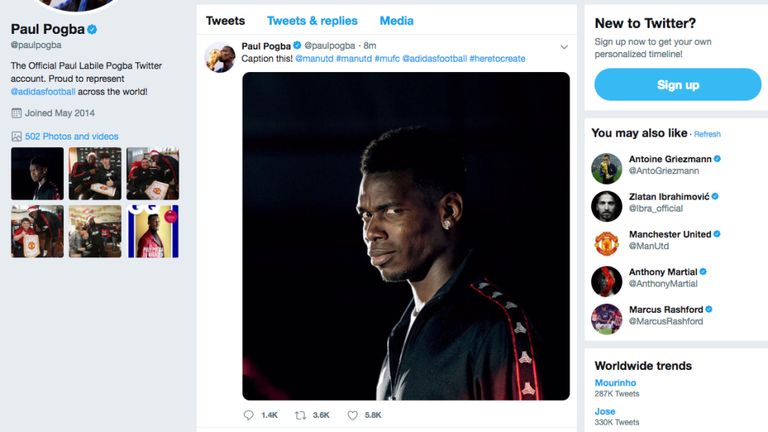Click the @adidasfootball link in the bio
The width and height of the screenshot is (768, 432).
(42, 91)
